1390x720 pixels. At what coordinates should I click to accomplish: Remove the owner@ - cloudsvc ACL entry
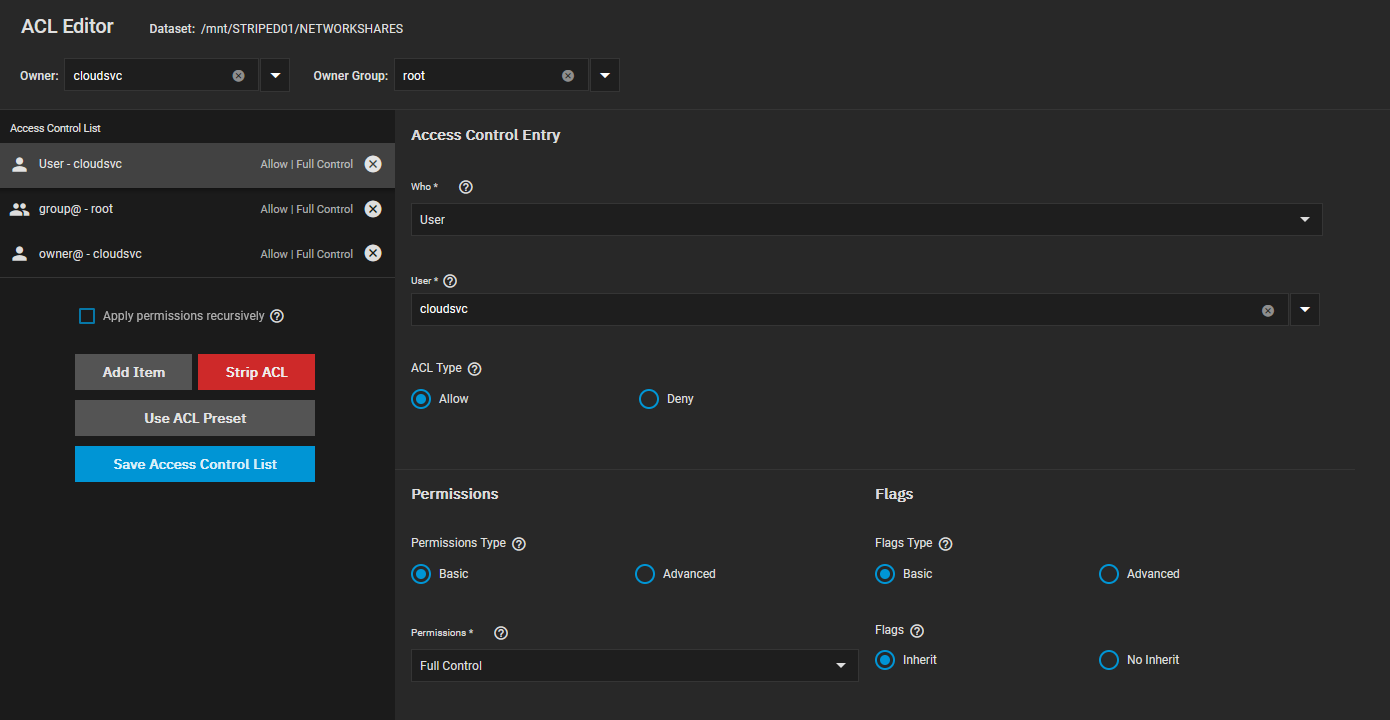pos(373,254)
